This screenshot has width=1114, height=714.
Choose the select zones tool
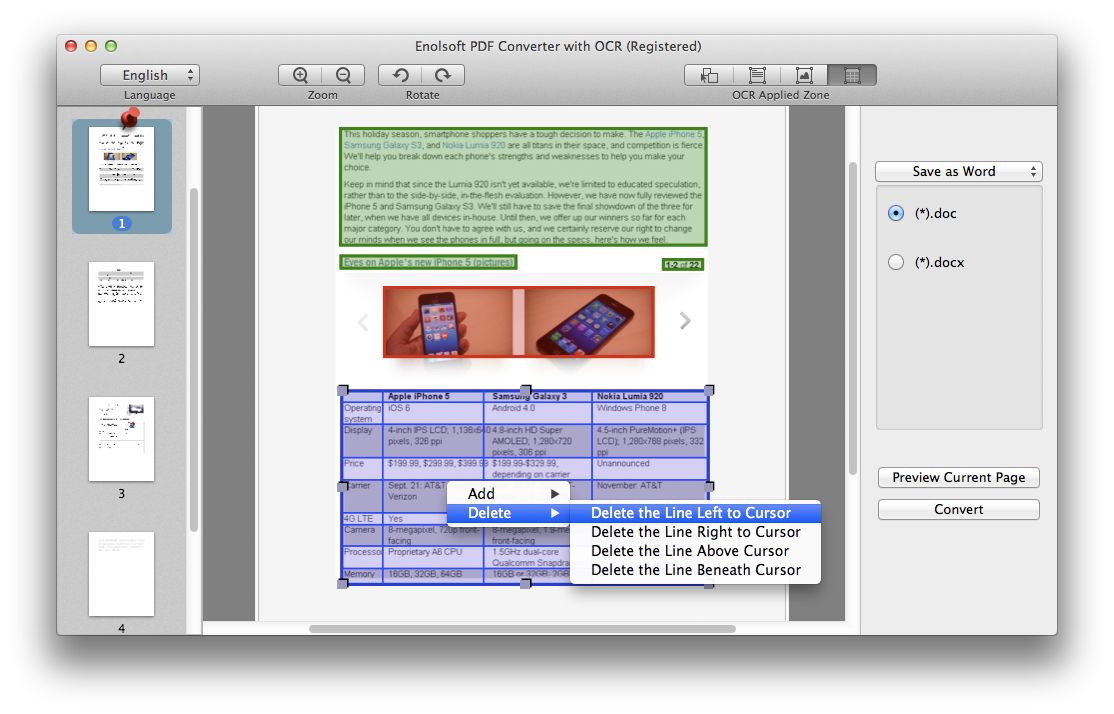pyautogui.click(x=709, y=75)
